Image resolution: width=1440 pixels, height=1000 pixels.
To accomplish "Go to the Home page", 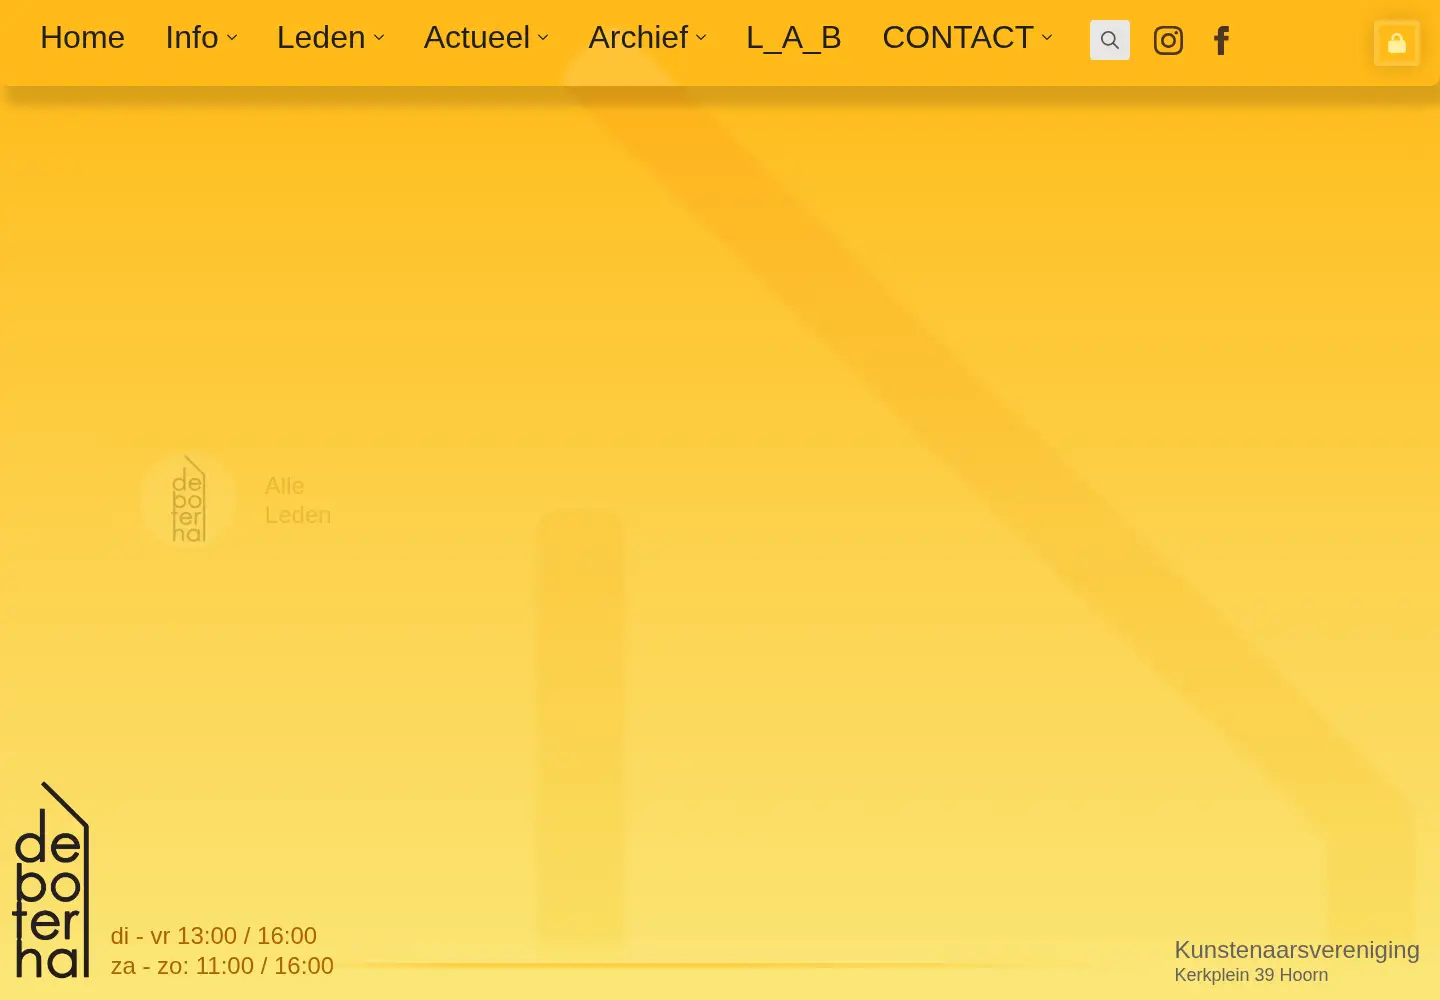I will [x=82, y=38].
